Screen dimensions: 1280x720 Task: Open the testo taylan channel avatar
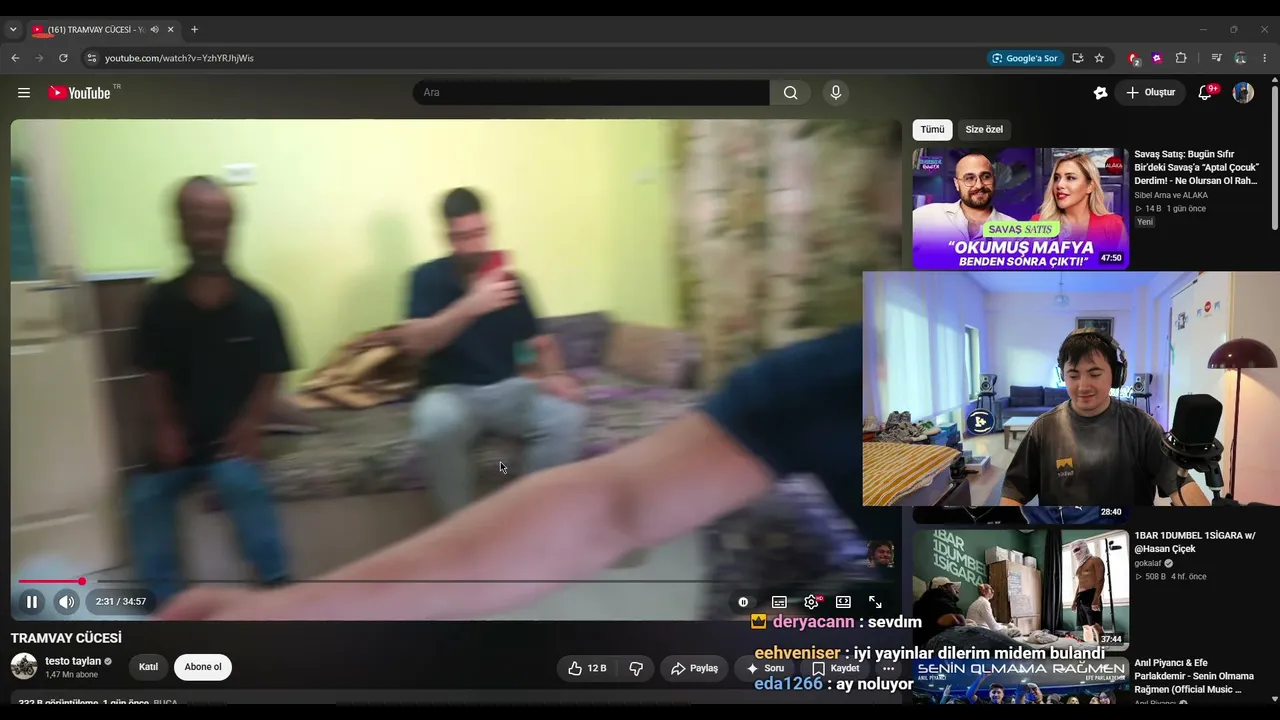[x=24, y=667]
